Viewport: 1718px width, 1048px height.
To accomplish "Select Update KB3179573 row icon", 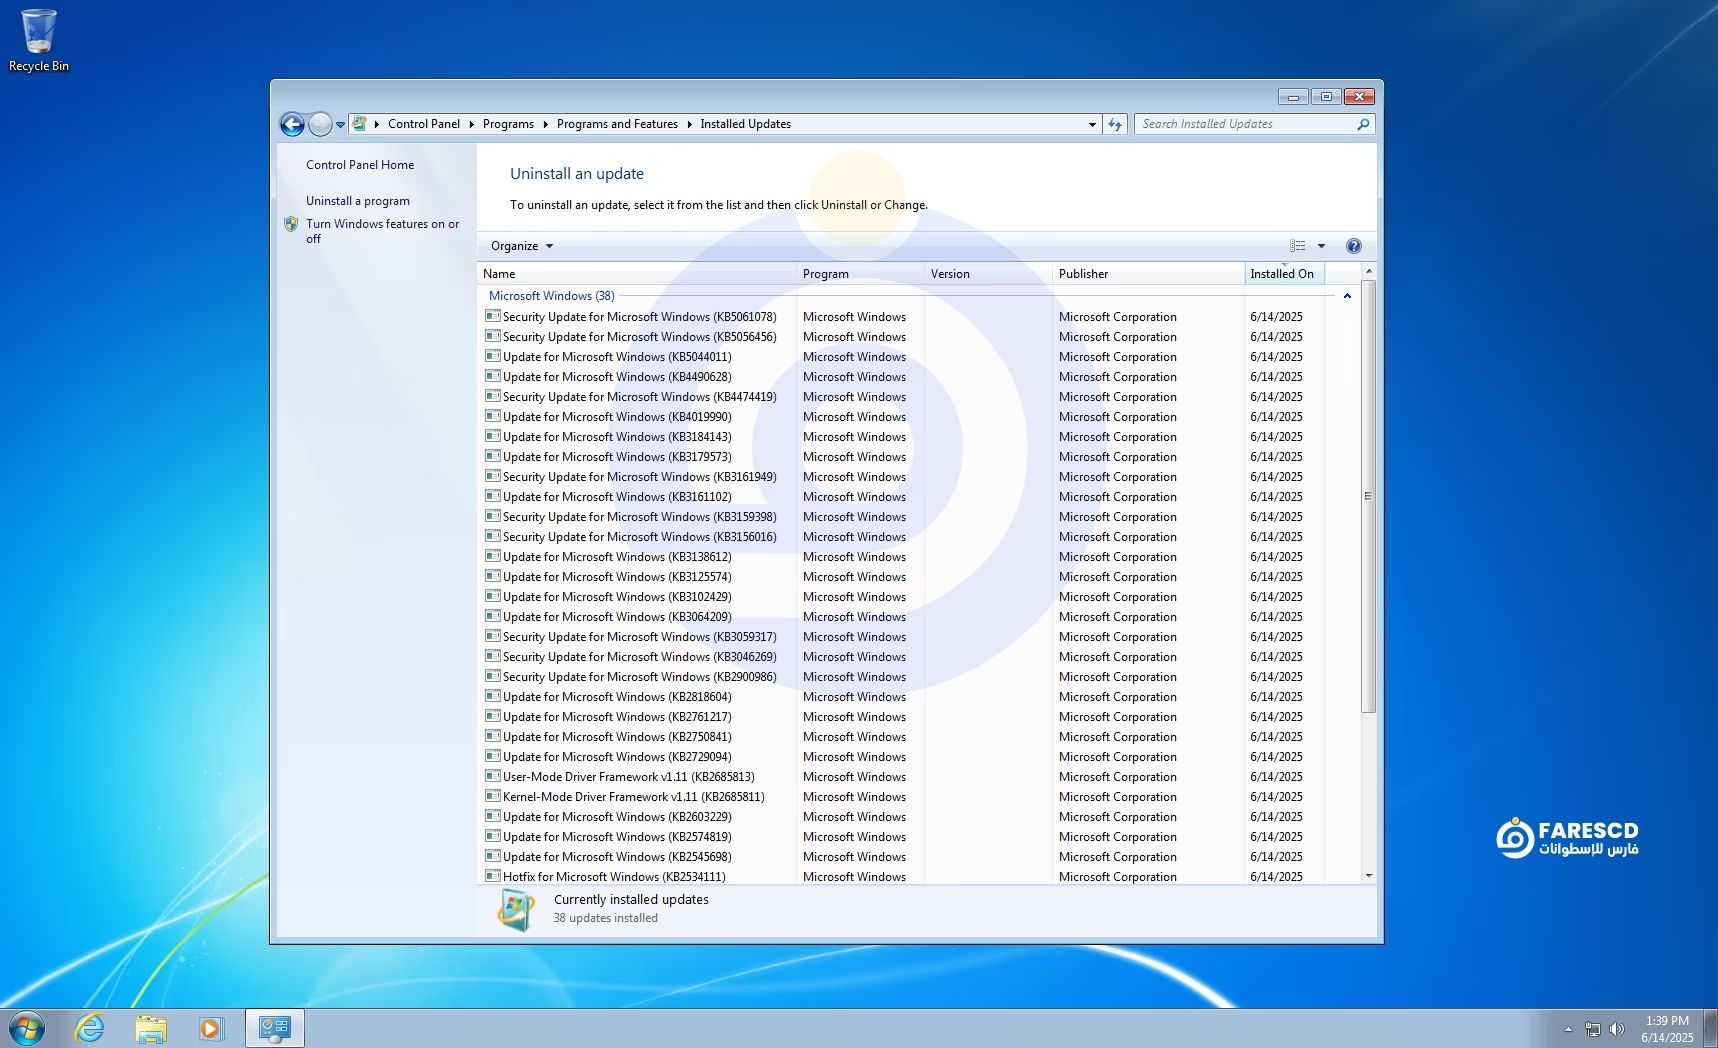I will (x=492, y=456).
